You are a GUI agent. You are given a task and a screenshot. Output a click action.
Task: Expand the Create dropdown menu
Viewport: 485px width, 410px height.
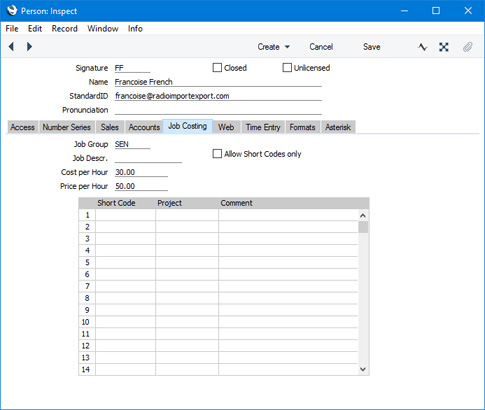click(x=273, y=47)
